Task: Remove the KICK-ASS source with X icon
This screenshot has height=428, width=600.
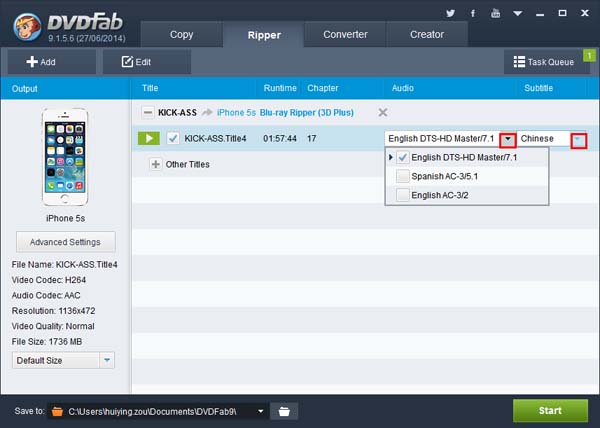Action: [x=383, y=112]
